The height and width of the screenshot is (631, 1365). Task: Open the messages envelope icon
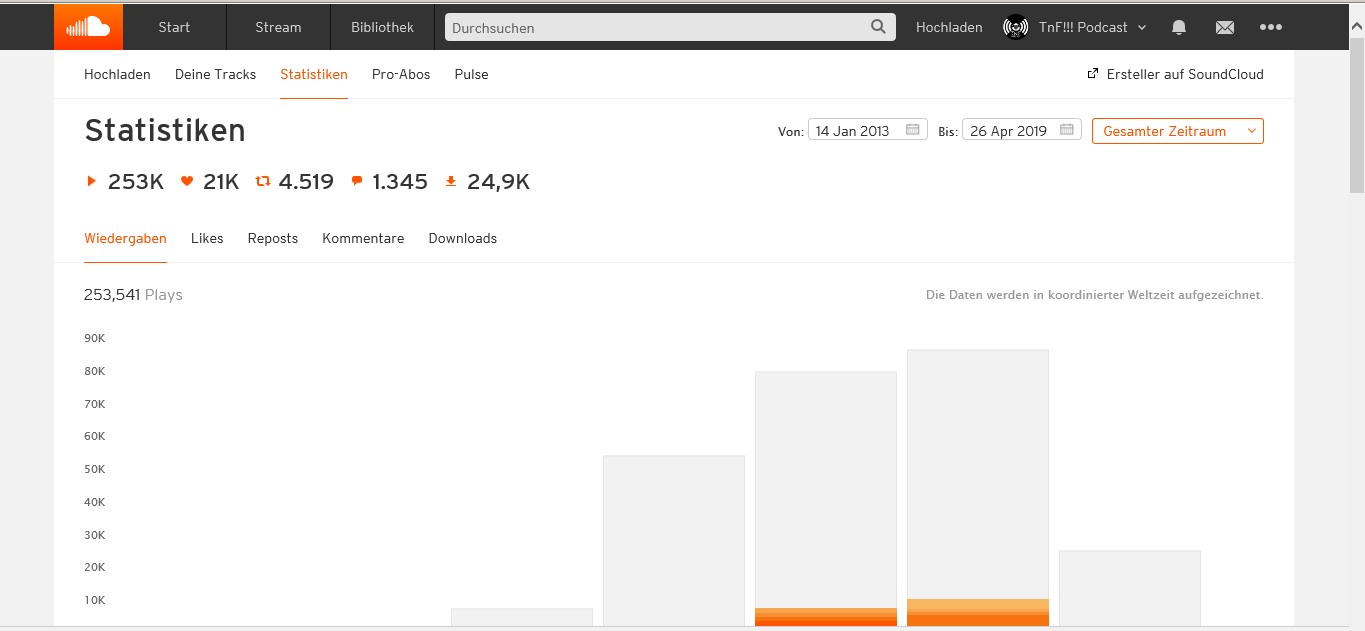click(x=1225, y=27)
